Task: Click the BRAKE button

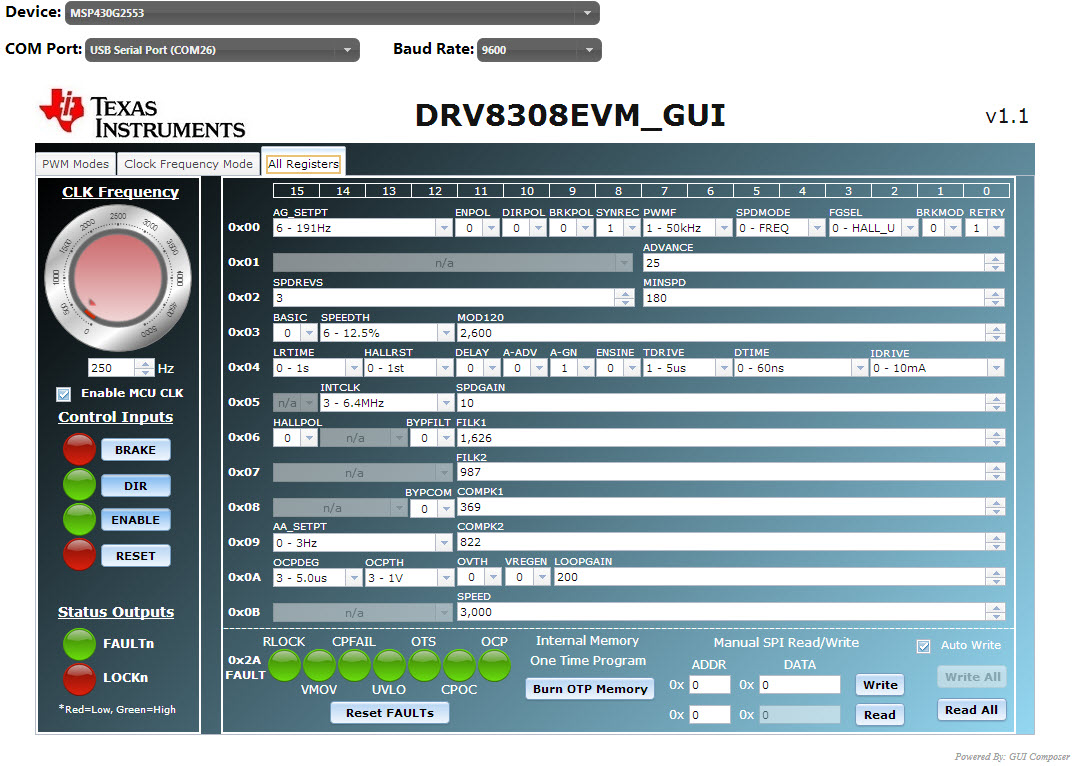Action: (x=135, y=450)
